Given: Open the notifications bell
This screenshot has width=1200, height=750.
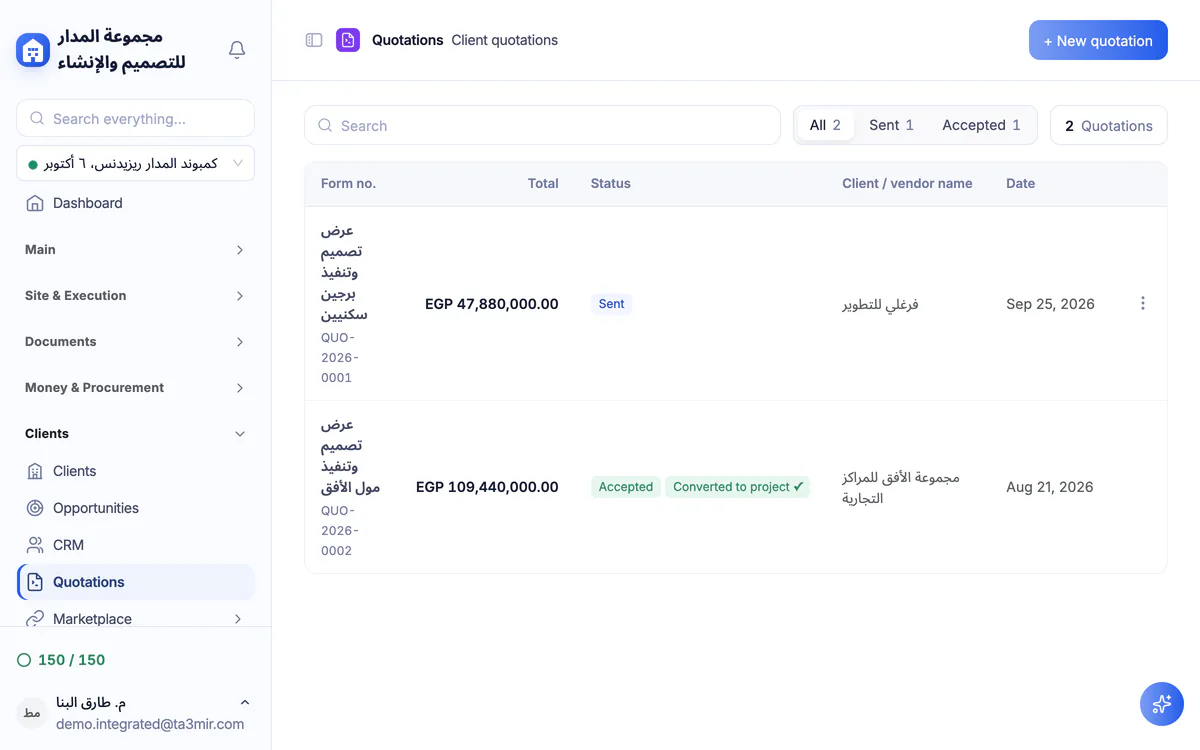Looking at the screenshot, I should pyautogui.click(x=237, y=50).
